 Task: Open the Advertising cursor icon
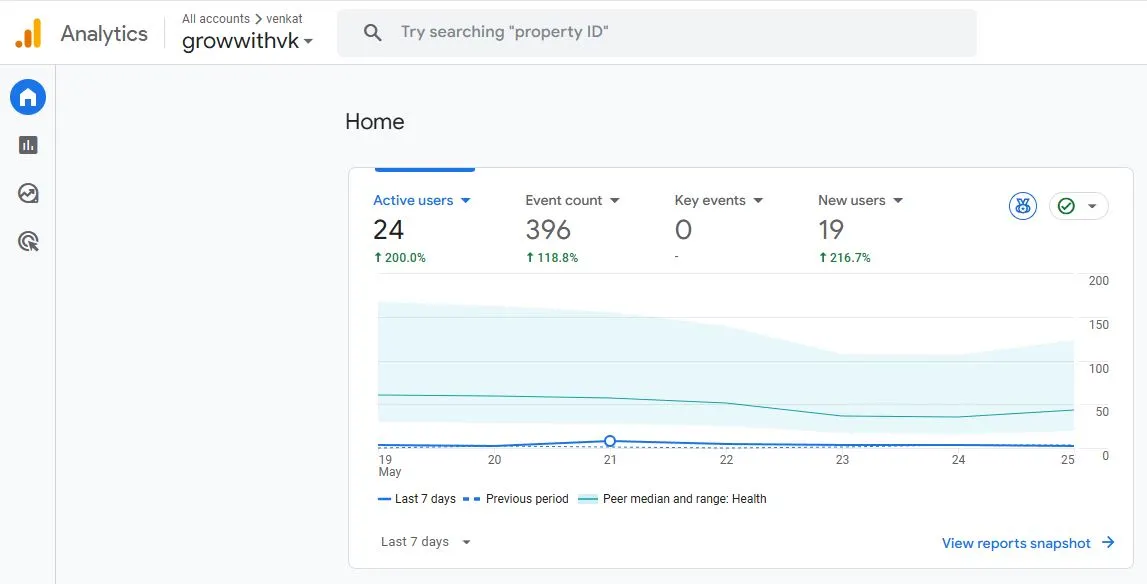click(28, 242)
